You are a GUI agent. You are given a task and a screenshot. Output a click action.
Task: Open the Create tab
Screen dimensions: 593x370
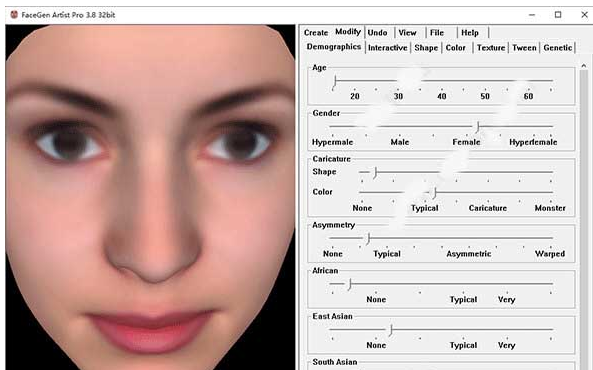[x=316, y=33]
